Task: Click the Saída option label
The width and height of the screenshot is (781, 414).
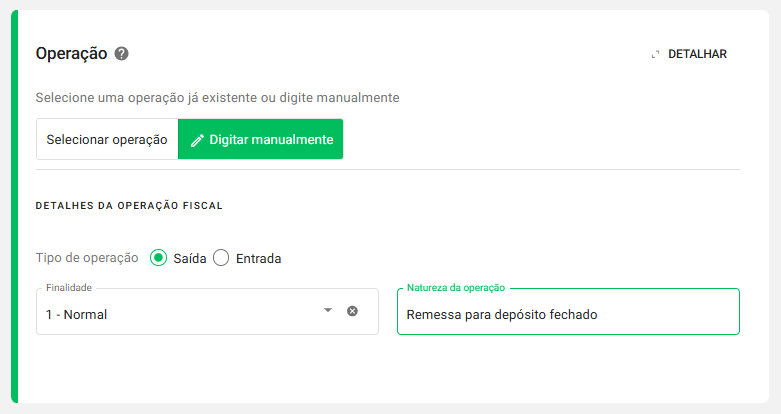Action: click(190, 258)
